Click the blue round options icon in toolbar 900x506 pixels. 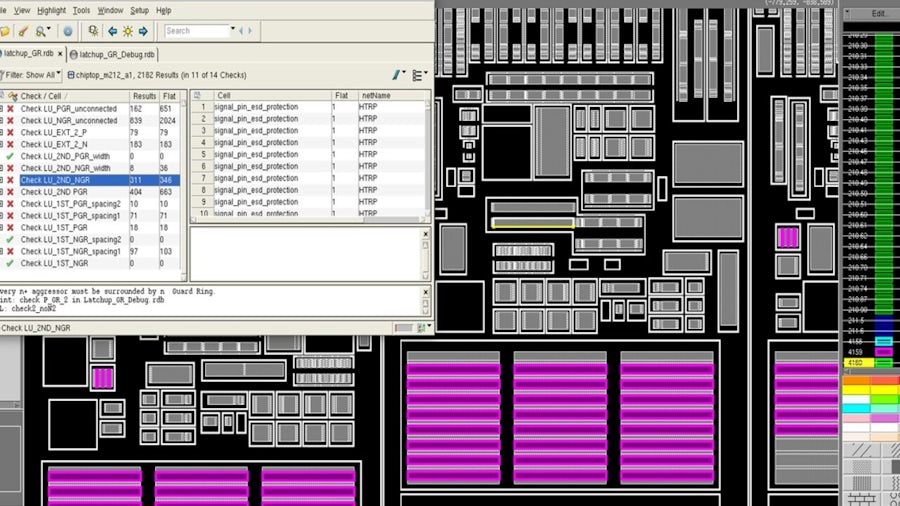point(68,31)
